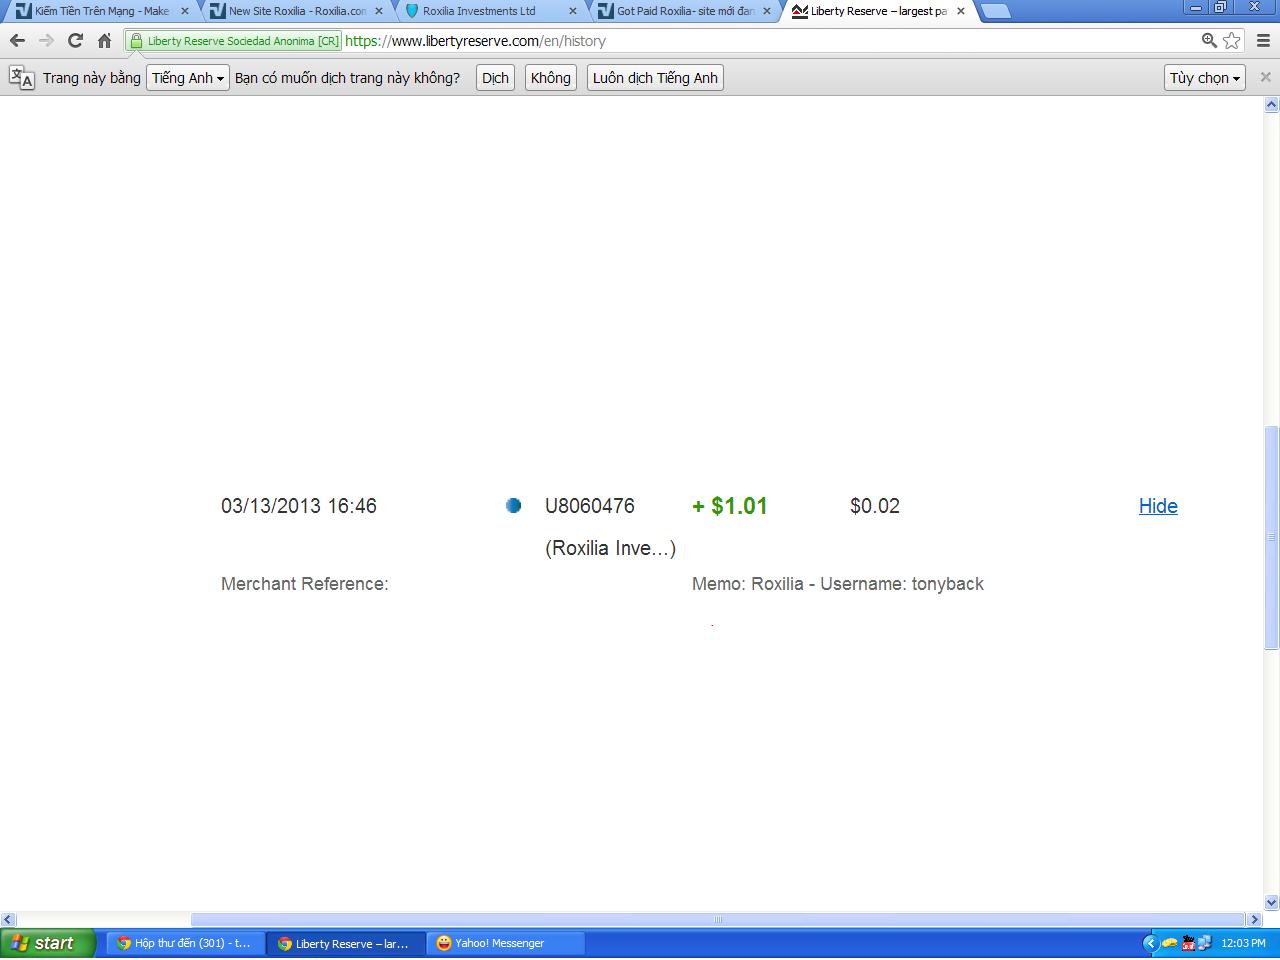Click the Không button
1280x960 pixels.
click(x=551, y=78)
